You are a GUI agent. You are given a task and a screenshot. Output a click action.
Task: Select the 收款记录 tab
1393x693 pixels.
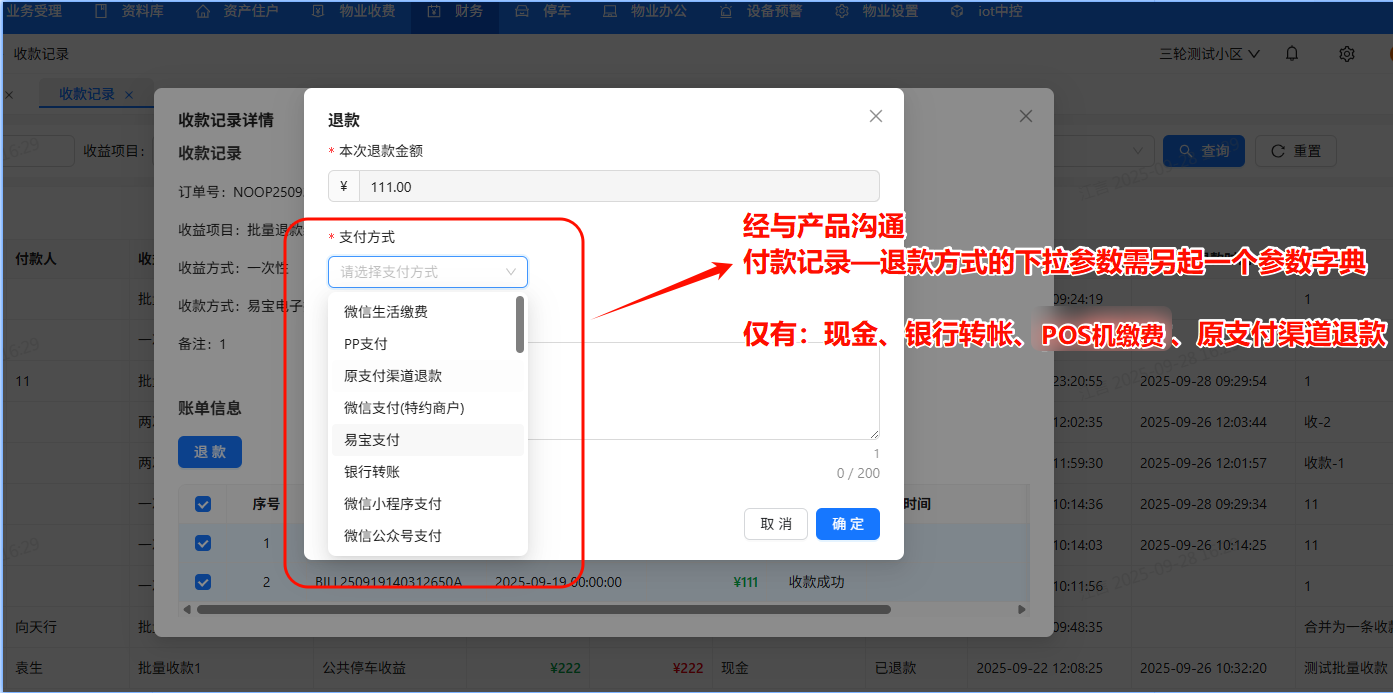tap(88, 93)
